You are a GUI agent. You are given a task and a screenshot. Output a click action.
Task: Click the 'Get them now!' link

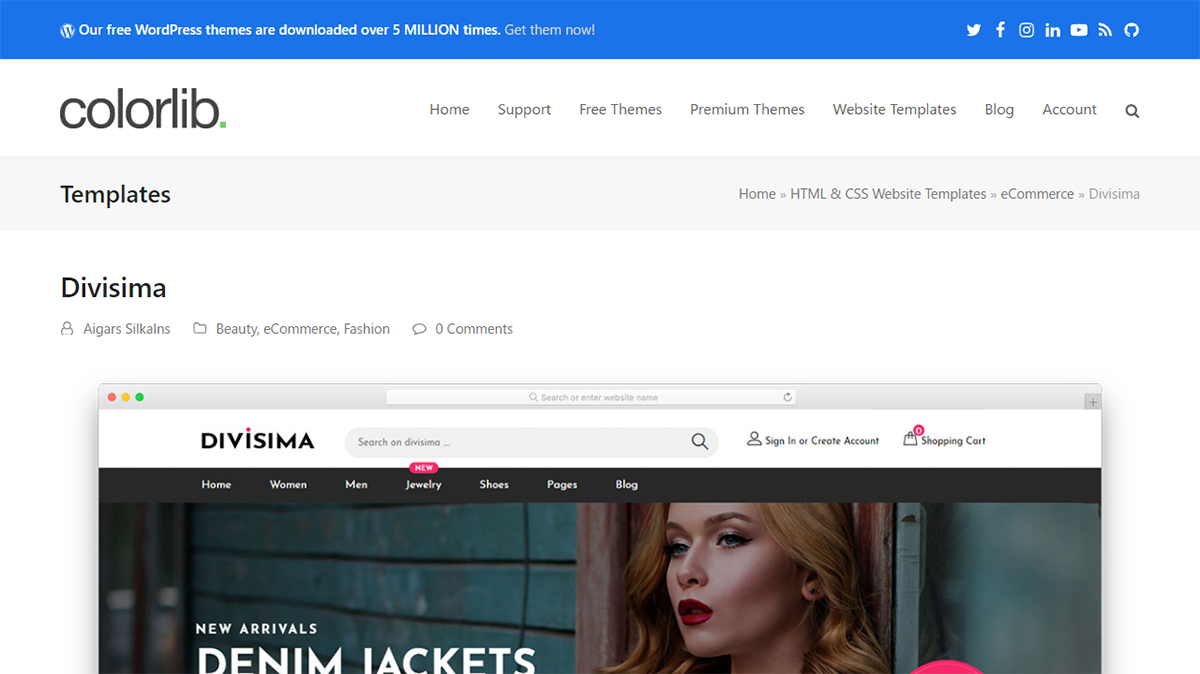(x=549, y=30)
